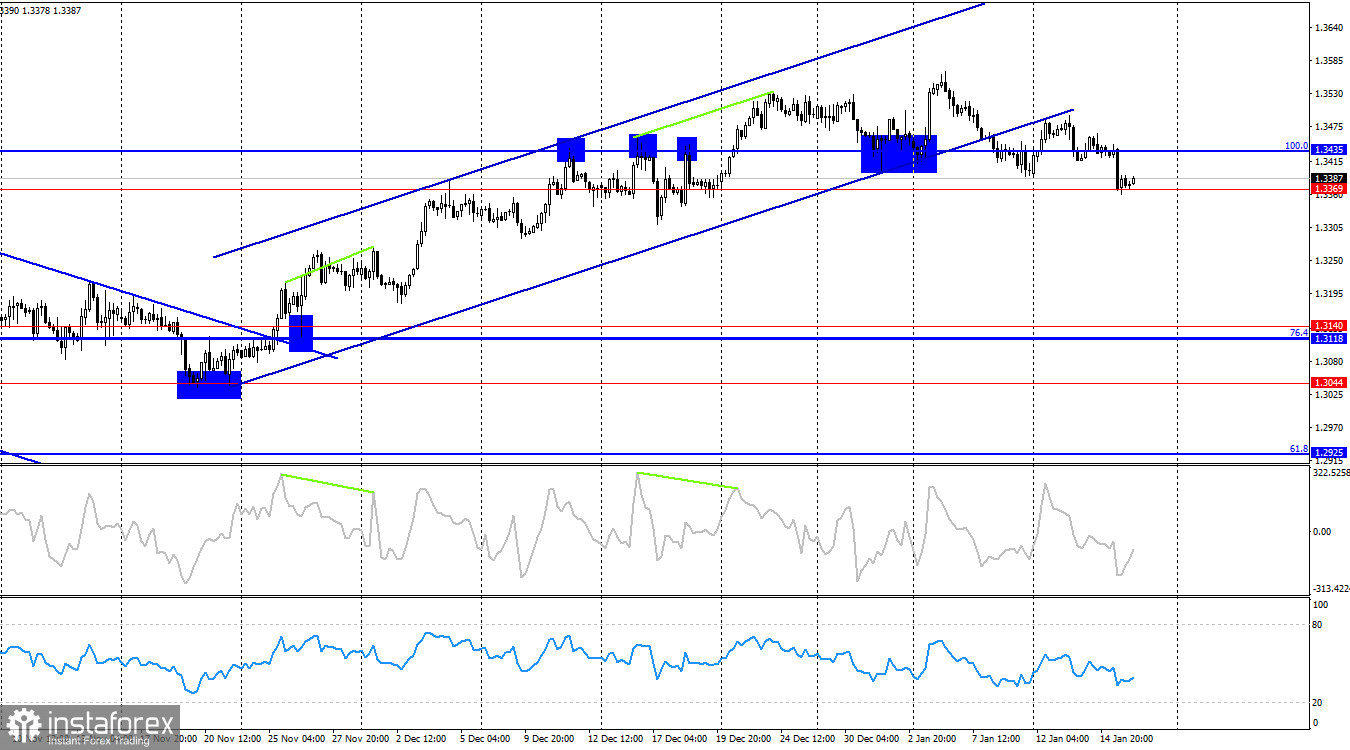The image size is (1350, 750).
Task: Select the large blue zone rectangle near 1.3435
Action: (x=898, y=152)
